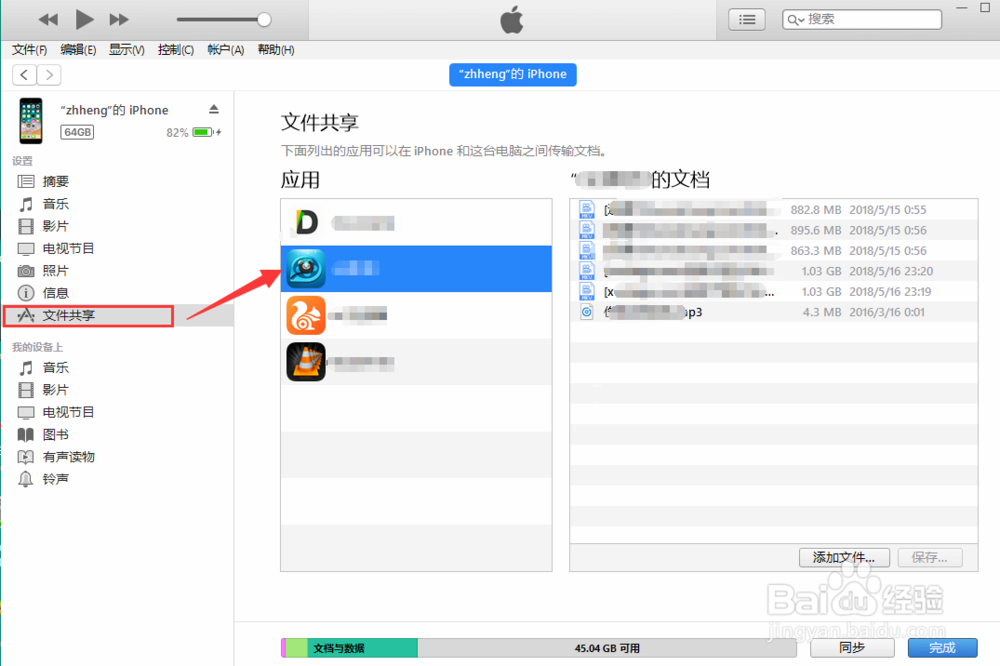Select the highlighted blue eye player app
Screen dimensions: 1000x666
(416, 269)
